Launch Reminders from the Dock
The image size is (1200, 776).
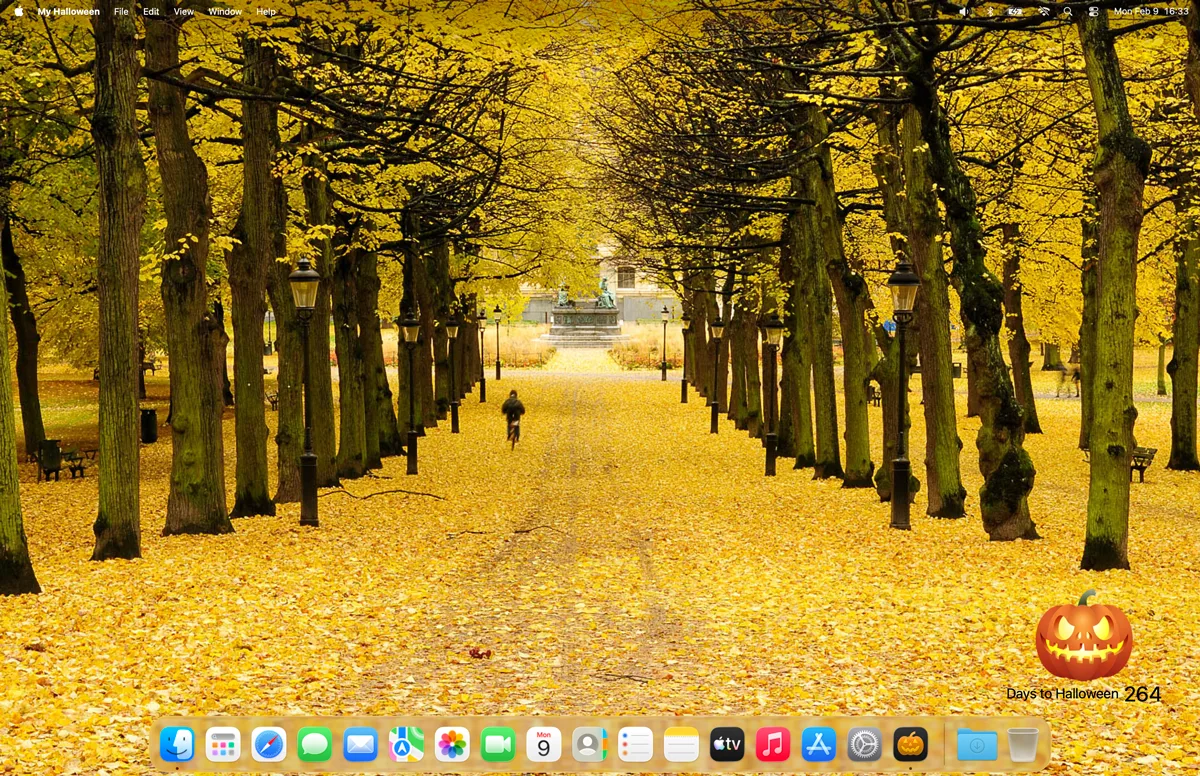pyautogui.click(x=635, y=744)
